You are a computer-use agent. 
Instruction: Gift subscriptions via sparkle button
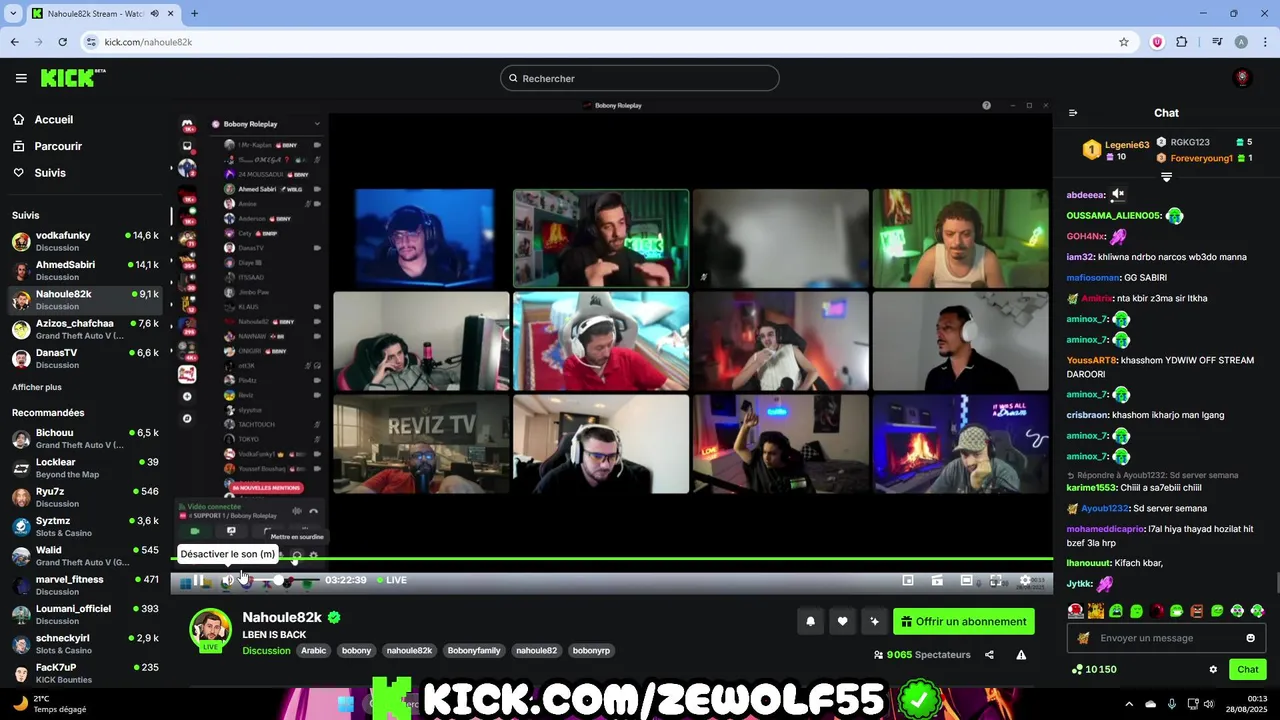click(874, 622)
